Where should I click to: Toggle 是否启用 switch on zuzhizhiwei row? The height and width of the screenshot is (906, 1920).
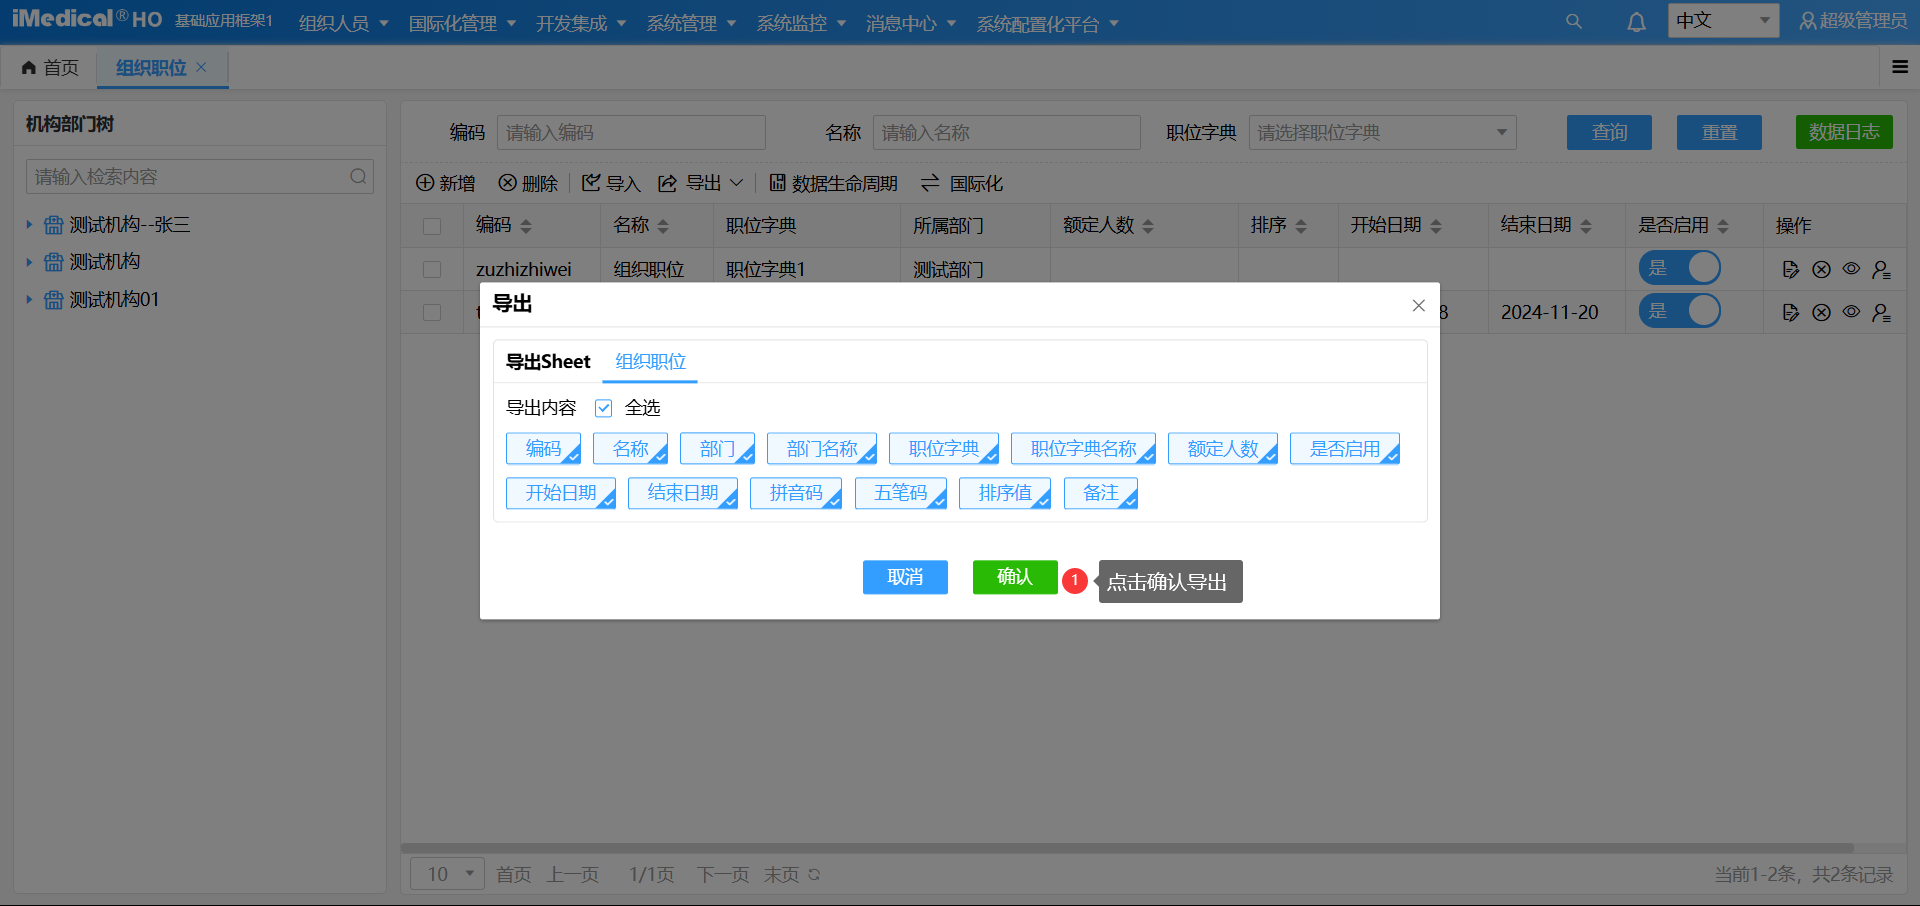[x=1679, y=267]
